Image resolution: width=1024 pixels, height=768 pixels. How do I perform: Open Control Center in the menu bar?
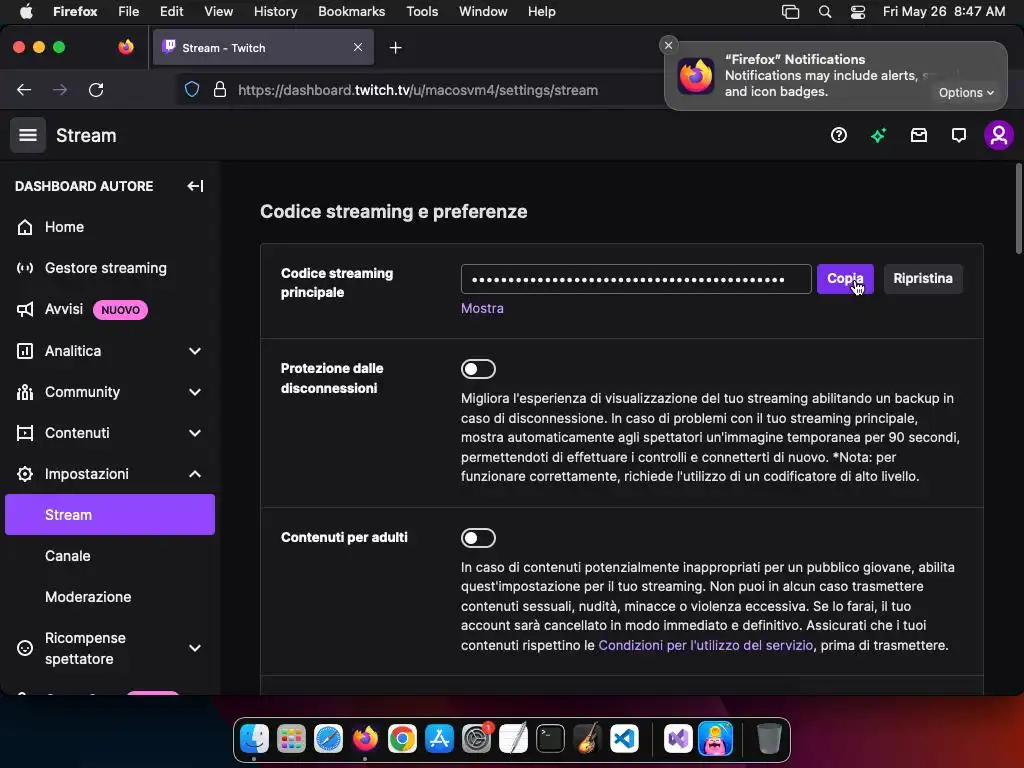pos(857,12)
